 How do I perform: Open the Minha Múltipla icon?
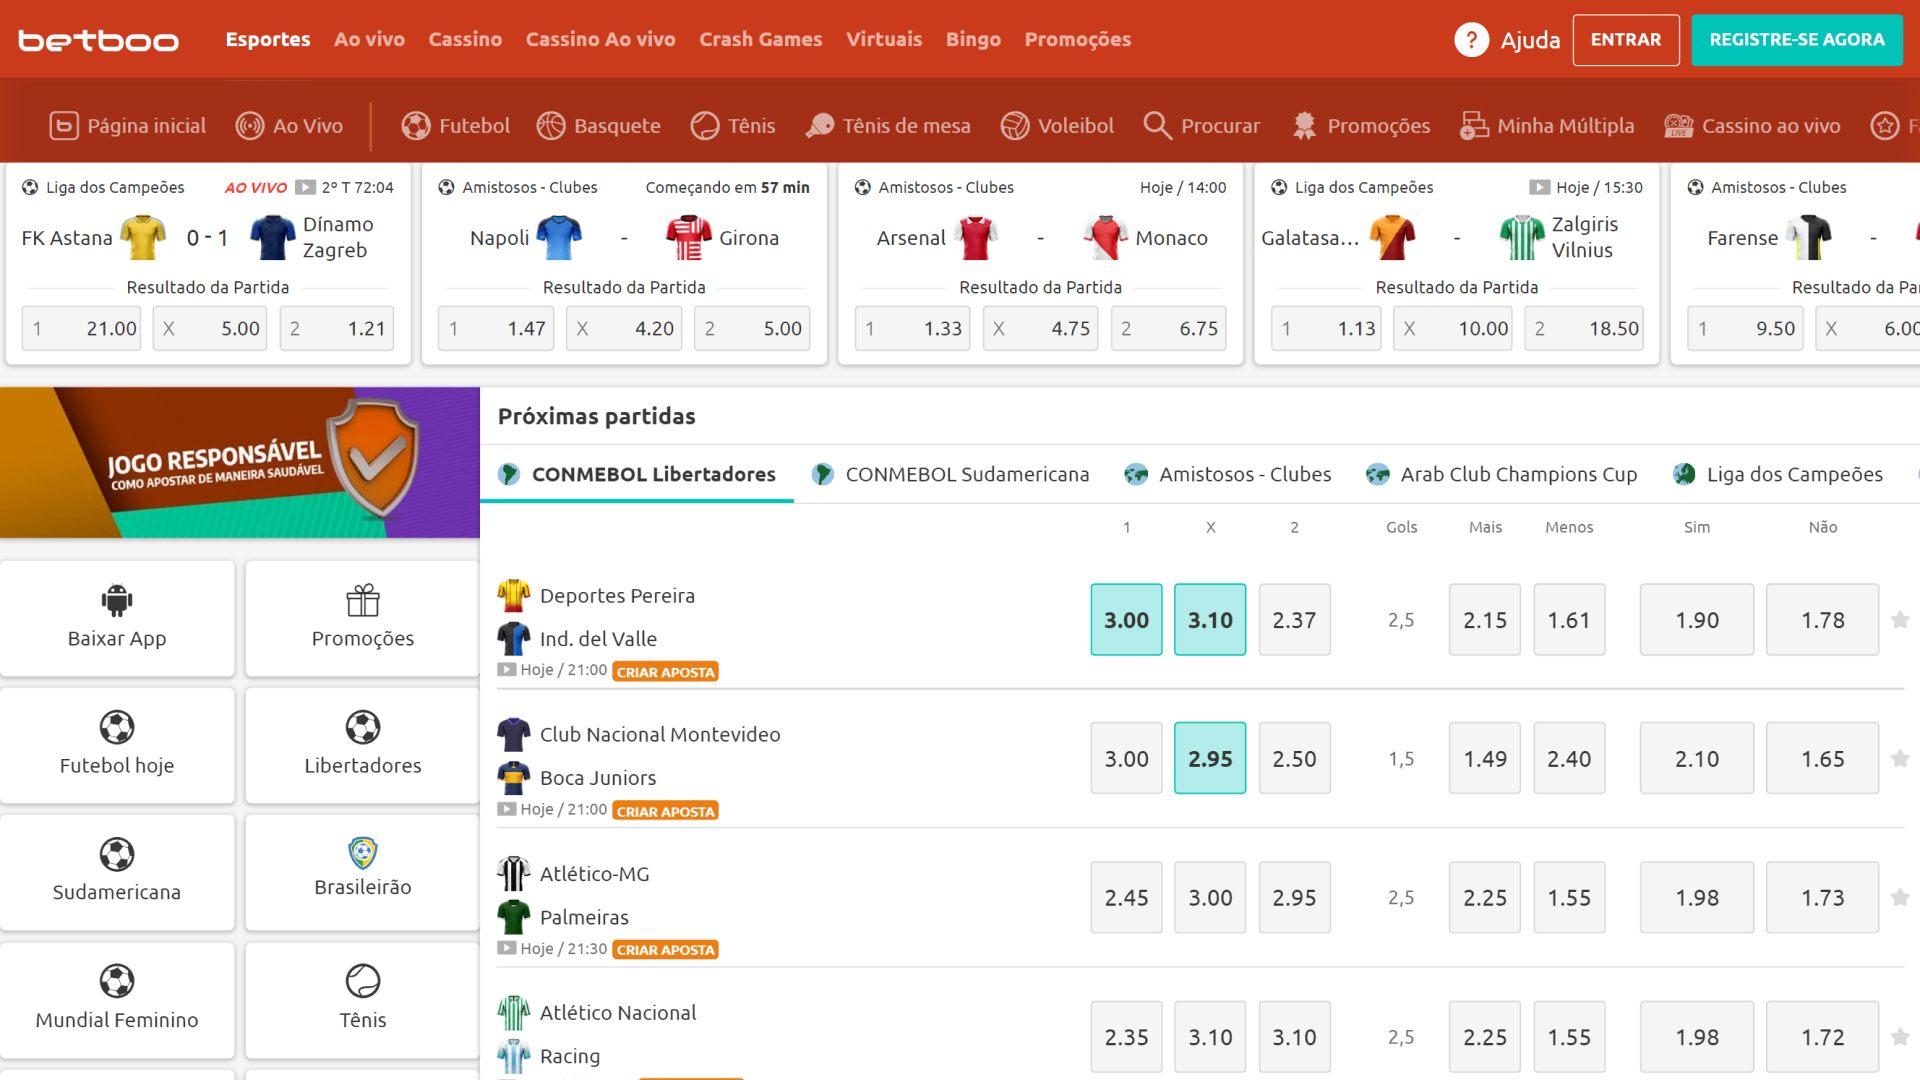[x=1474, y=126]
